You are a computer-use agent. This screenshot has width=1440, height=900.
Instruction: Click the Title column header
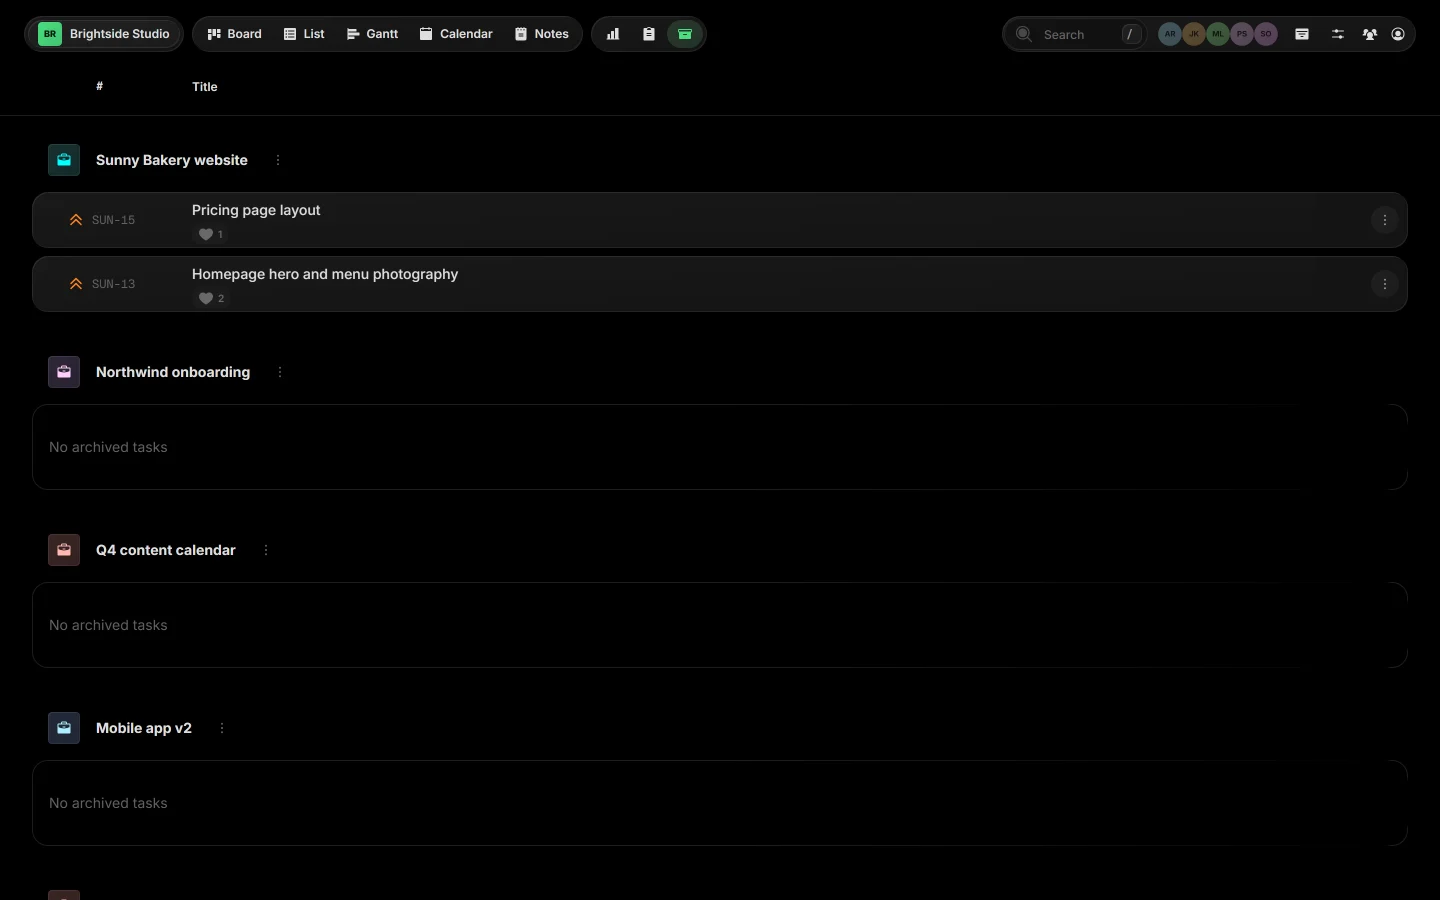pos(205,86)
